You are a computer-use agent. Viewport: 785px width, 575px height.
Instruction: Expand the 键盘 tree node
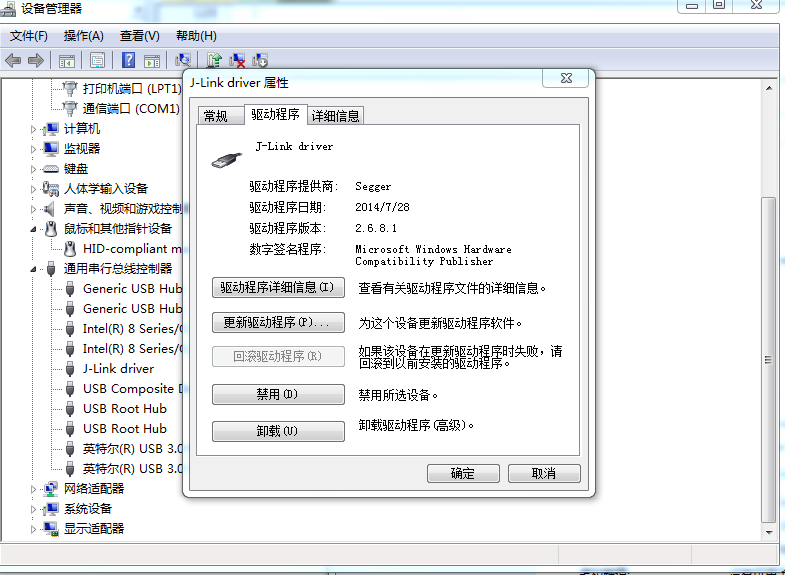tap(33, 169)
